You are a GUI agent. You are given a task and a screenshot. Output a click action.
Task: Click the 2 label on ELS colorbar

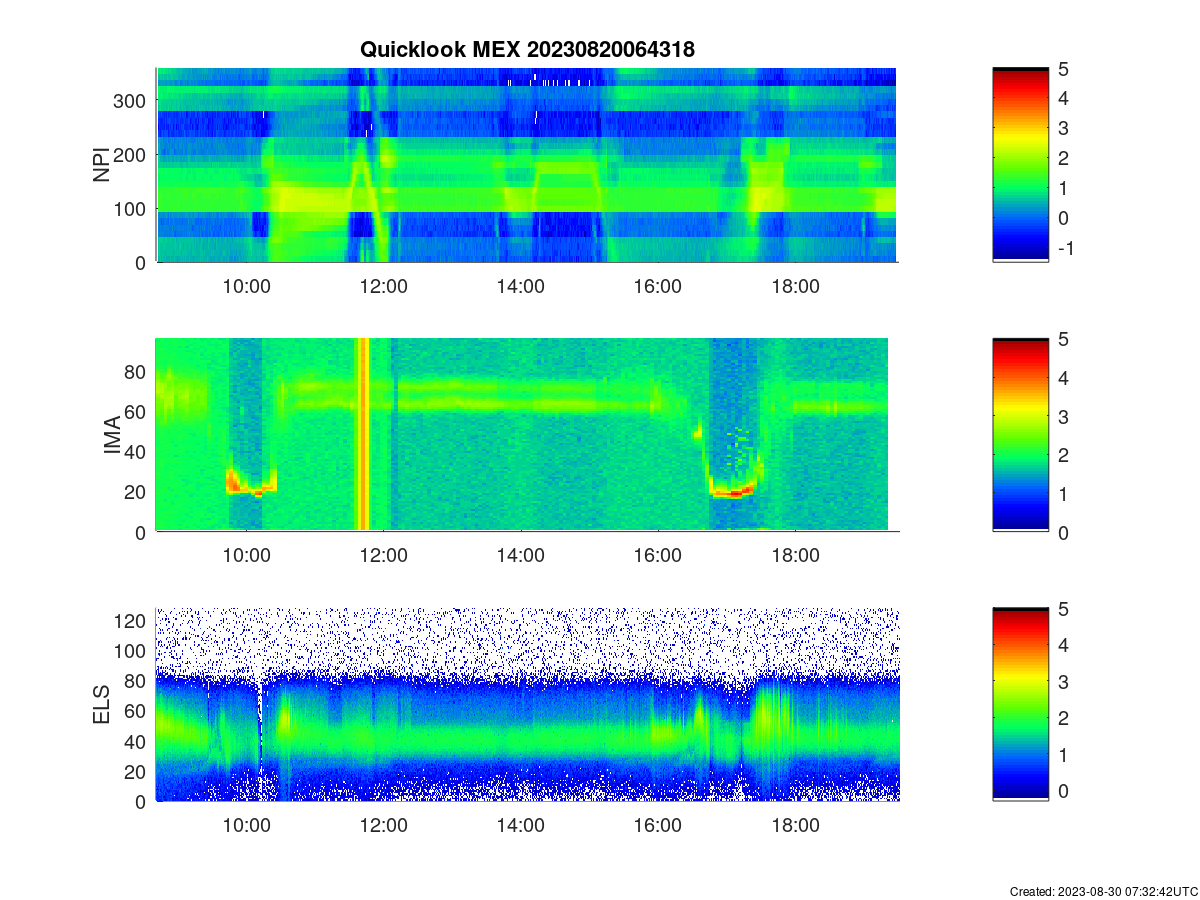pos(1064,718)
